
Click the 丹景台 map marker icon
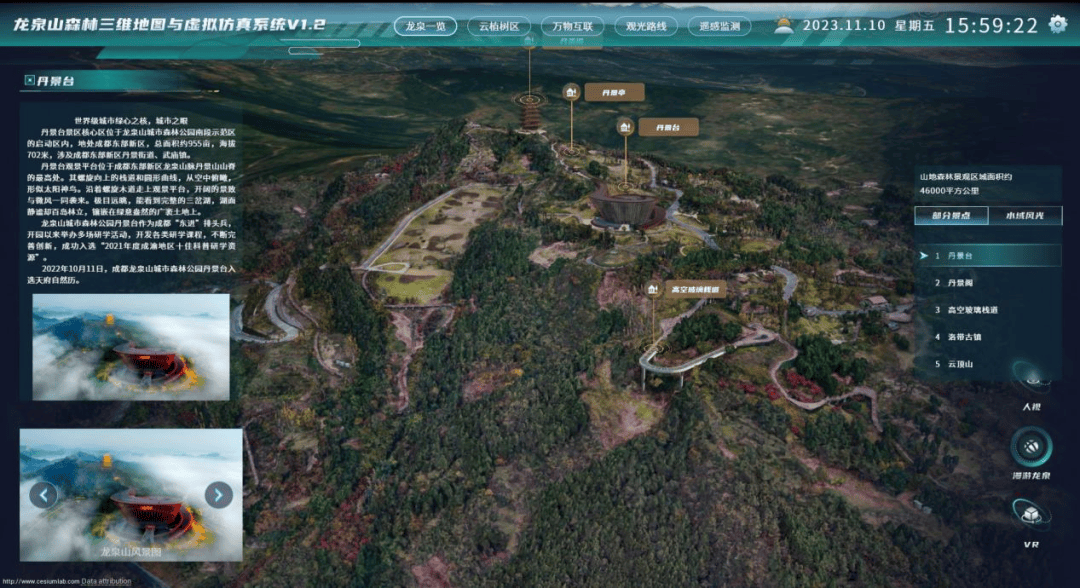(x=625, y=126)
